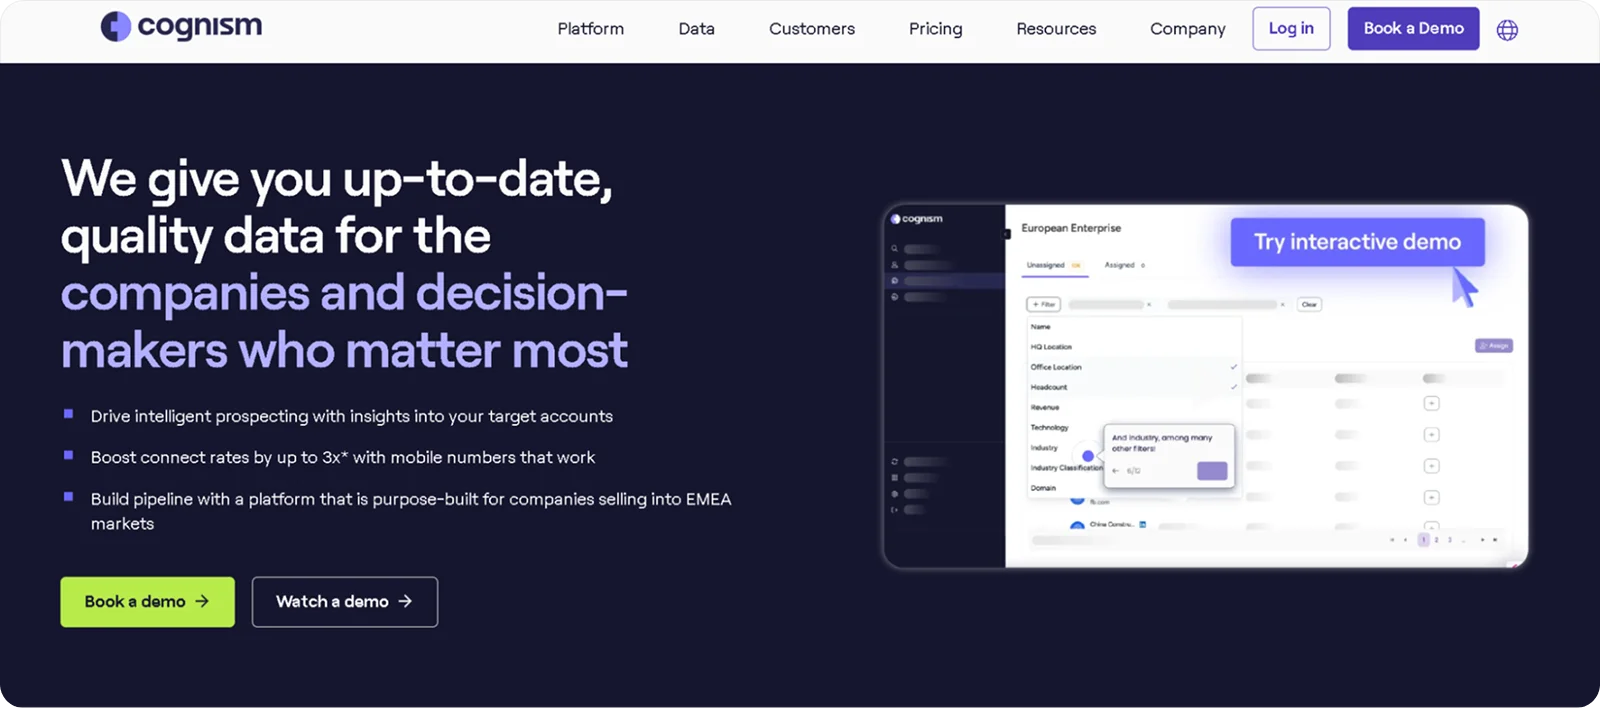
Task: Click the "Build pipeline with a platform" bullet text
Action: click(411, 511)
